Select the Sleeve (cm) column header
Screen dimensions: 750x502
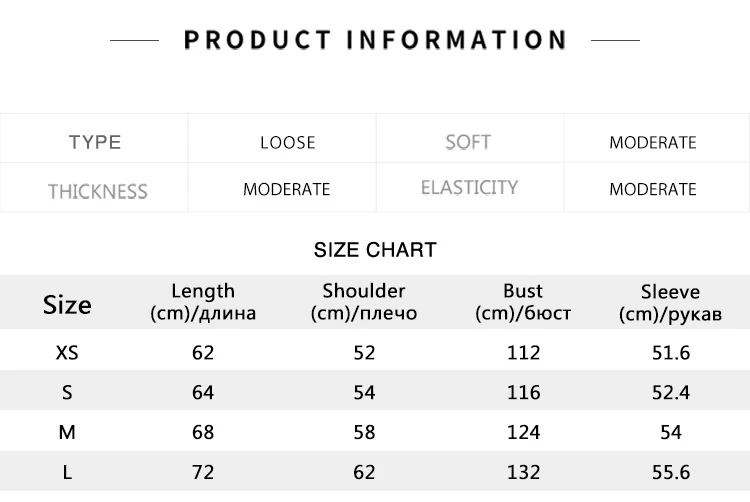670,303
